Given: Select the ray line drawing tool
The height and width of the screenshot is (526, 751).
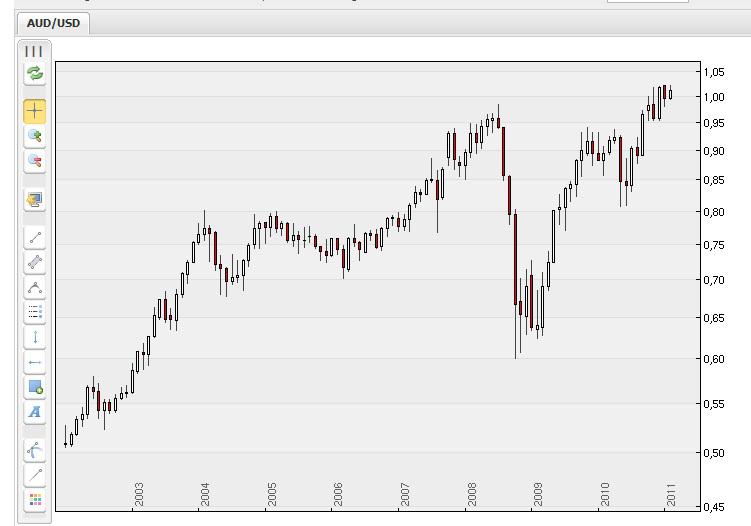Looking at the screenshot, I should coord(34,476).
